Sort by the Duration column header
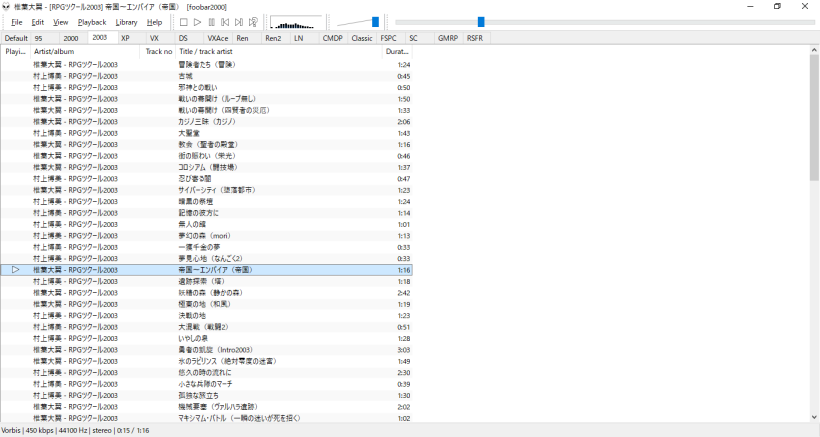The width and height of the screenshot is (820, 437). [x=397, y=51]
